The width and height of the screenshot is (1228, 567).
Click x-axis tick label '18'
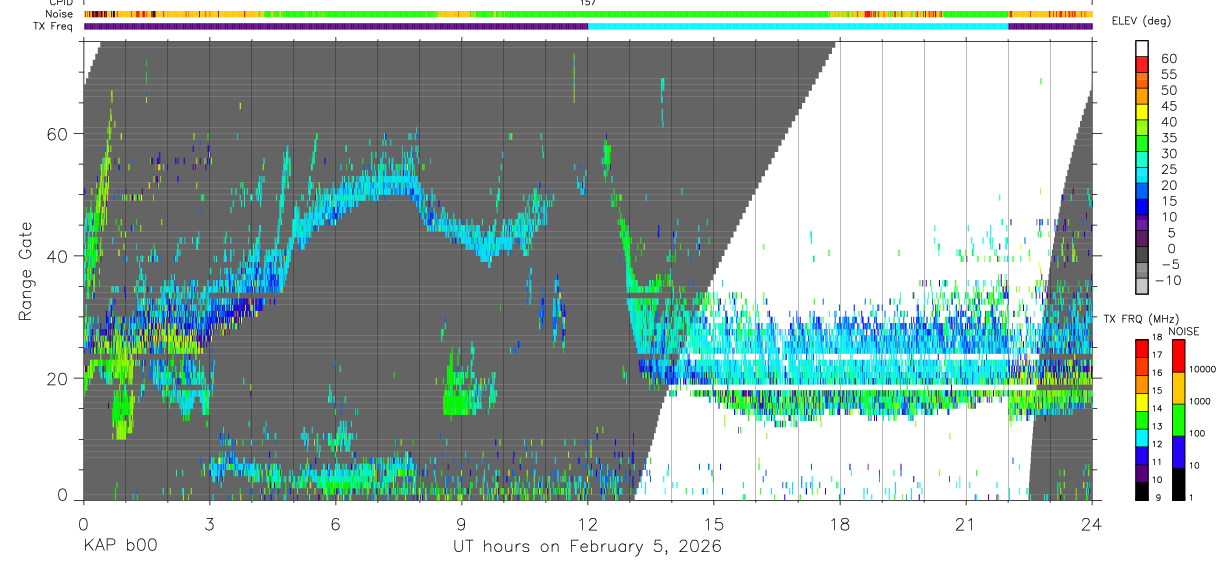click(840, 524)
